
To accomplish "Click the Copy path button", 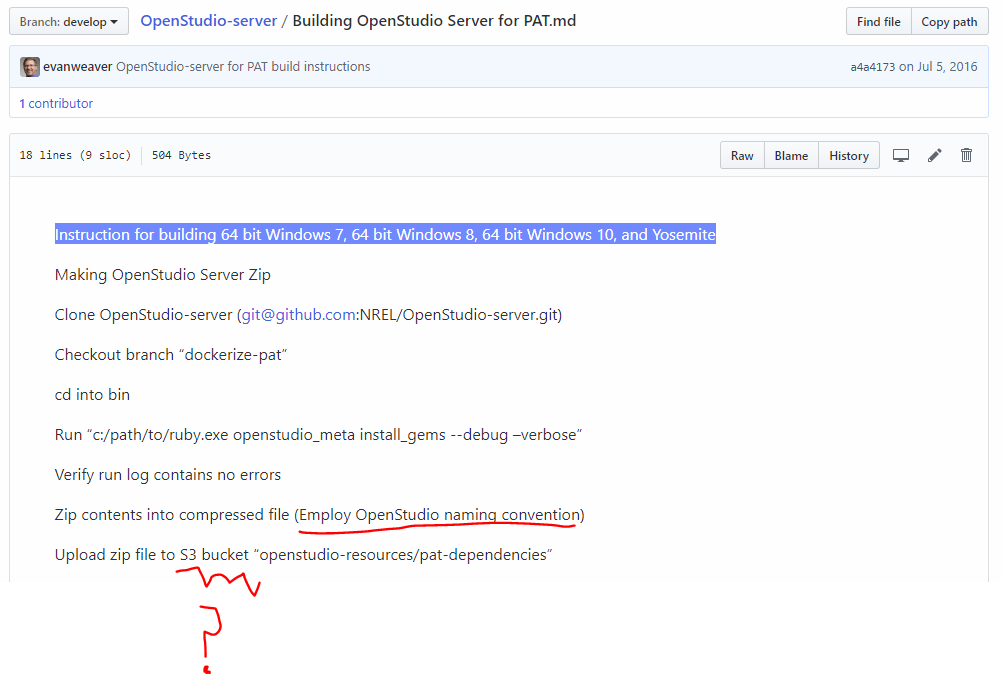I will pos(949,22).
